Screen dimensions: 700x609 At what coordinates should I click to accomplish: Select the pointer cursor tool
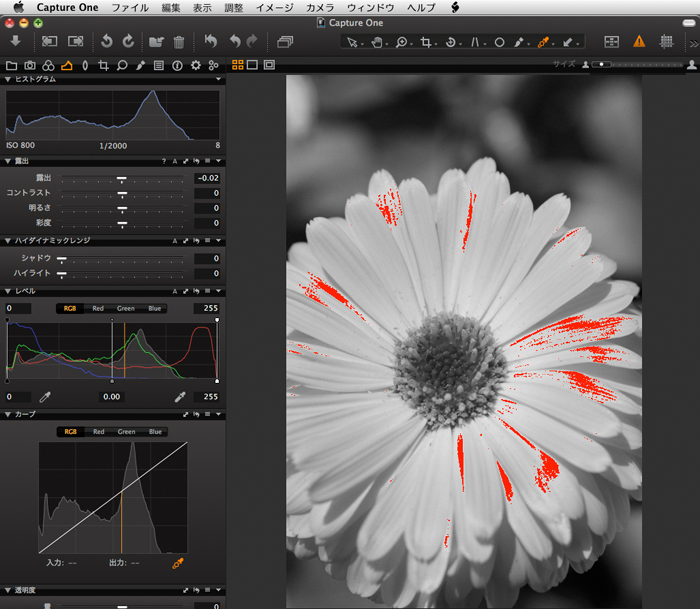coord(352,42)
